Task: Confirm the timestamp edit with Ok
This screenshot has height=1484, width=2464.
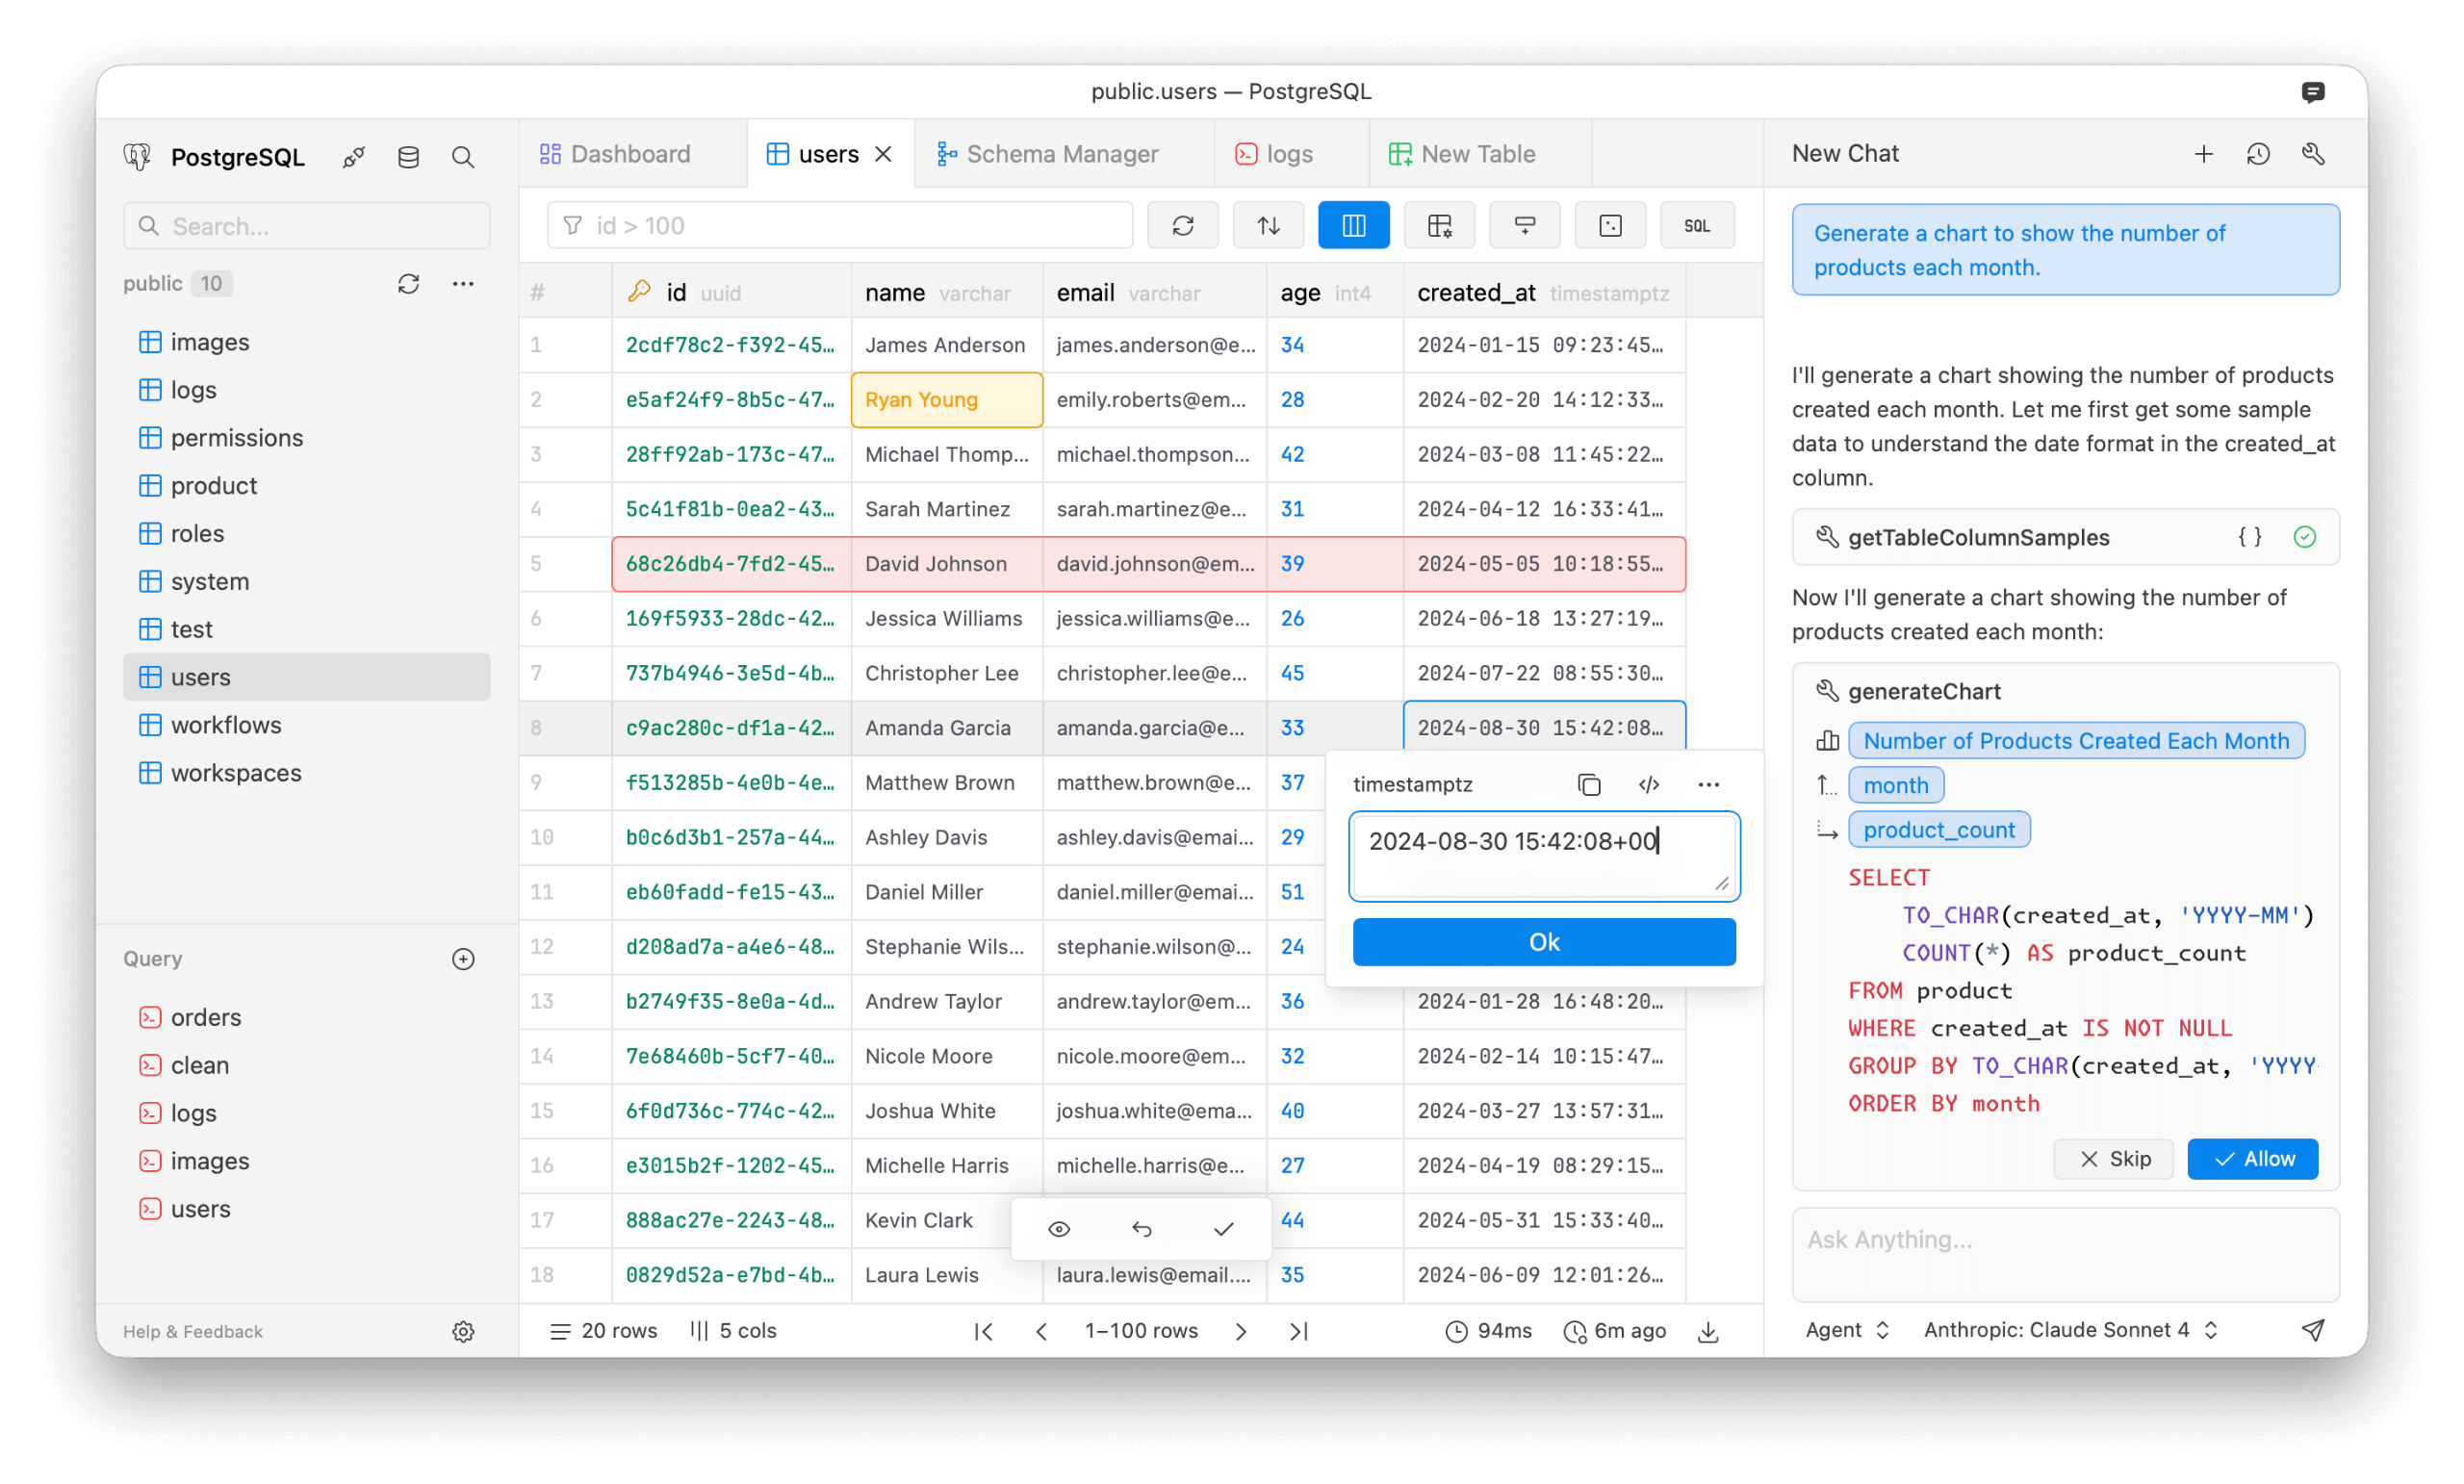Action: (1543, 941)
